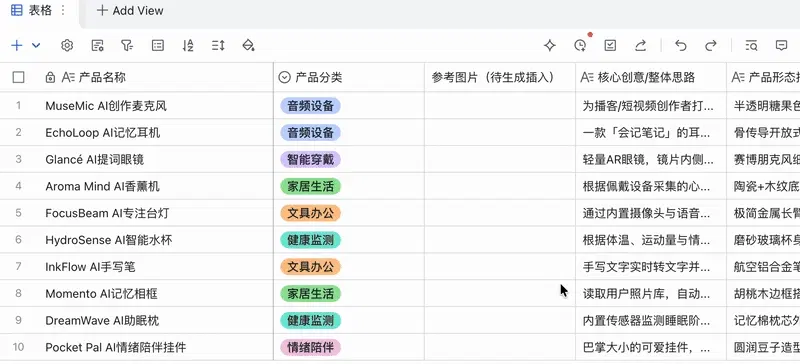Select the 手写文字实时转文字并… cell
Viewport: 800px width, 364px height.
click(x=651, y=266)
